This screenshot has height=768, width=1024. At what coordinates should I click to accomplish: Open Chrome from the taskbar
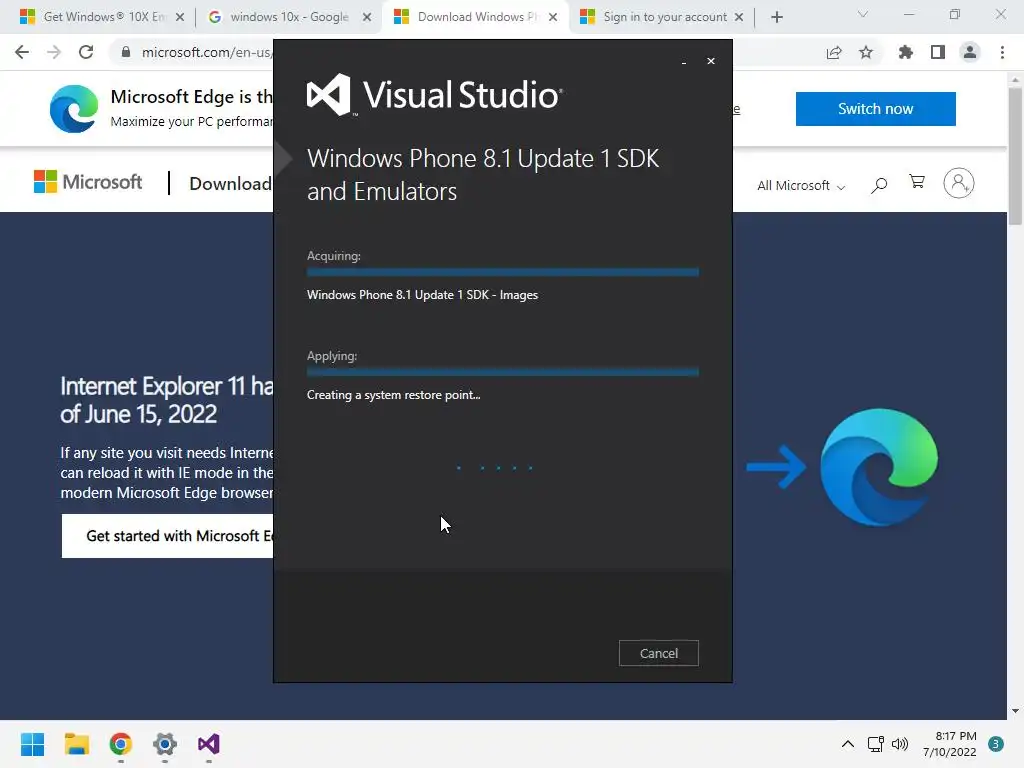[121, 744]
